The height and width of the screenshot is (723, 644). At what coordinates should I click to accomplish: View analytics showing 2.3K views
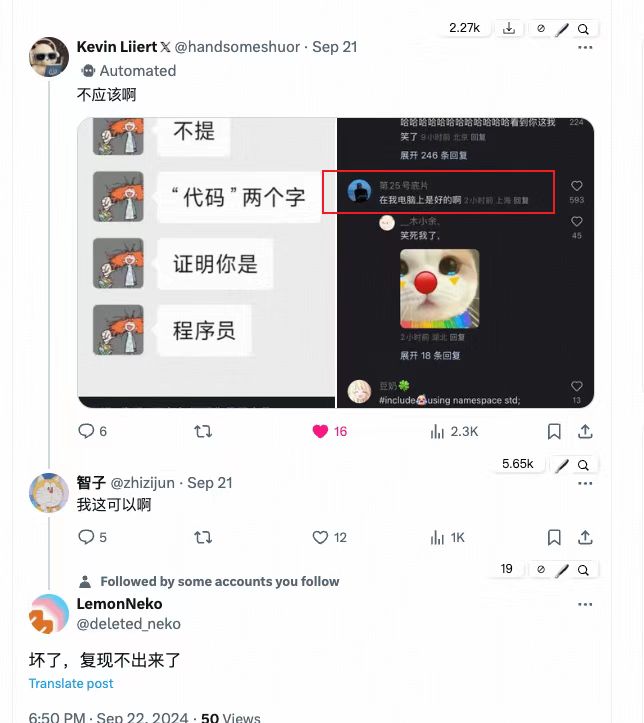coord(454,432)
